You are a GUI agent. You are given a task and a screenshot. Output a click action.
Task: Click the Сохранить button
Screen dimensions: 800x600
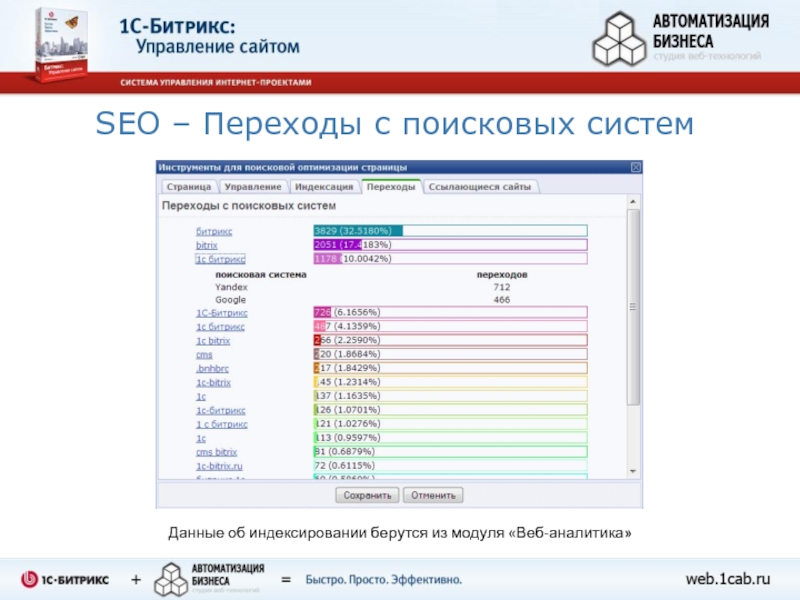click(x=367, y=495)
